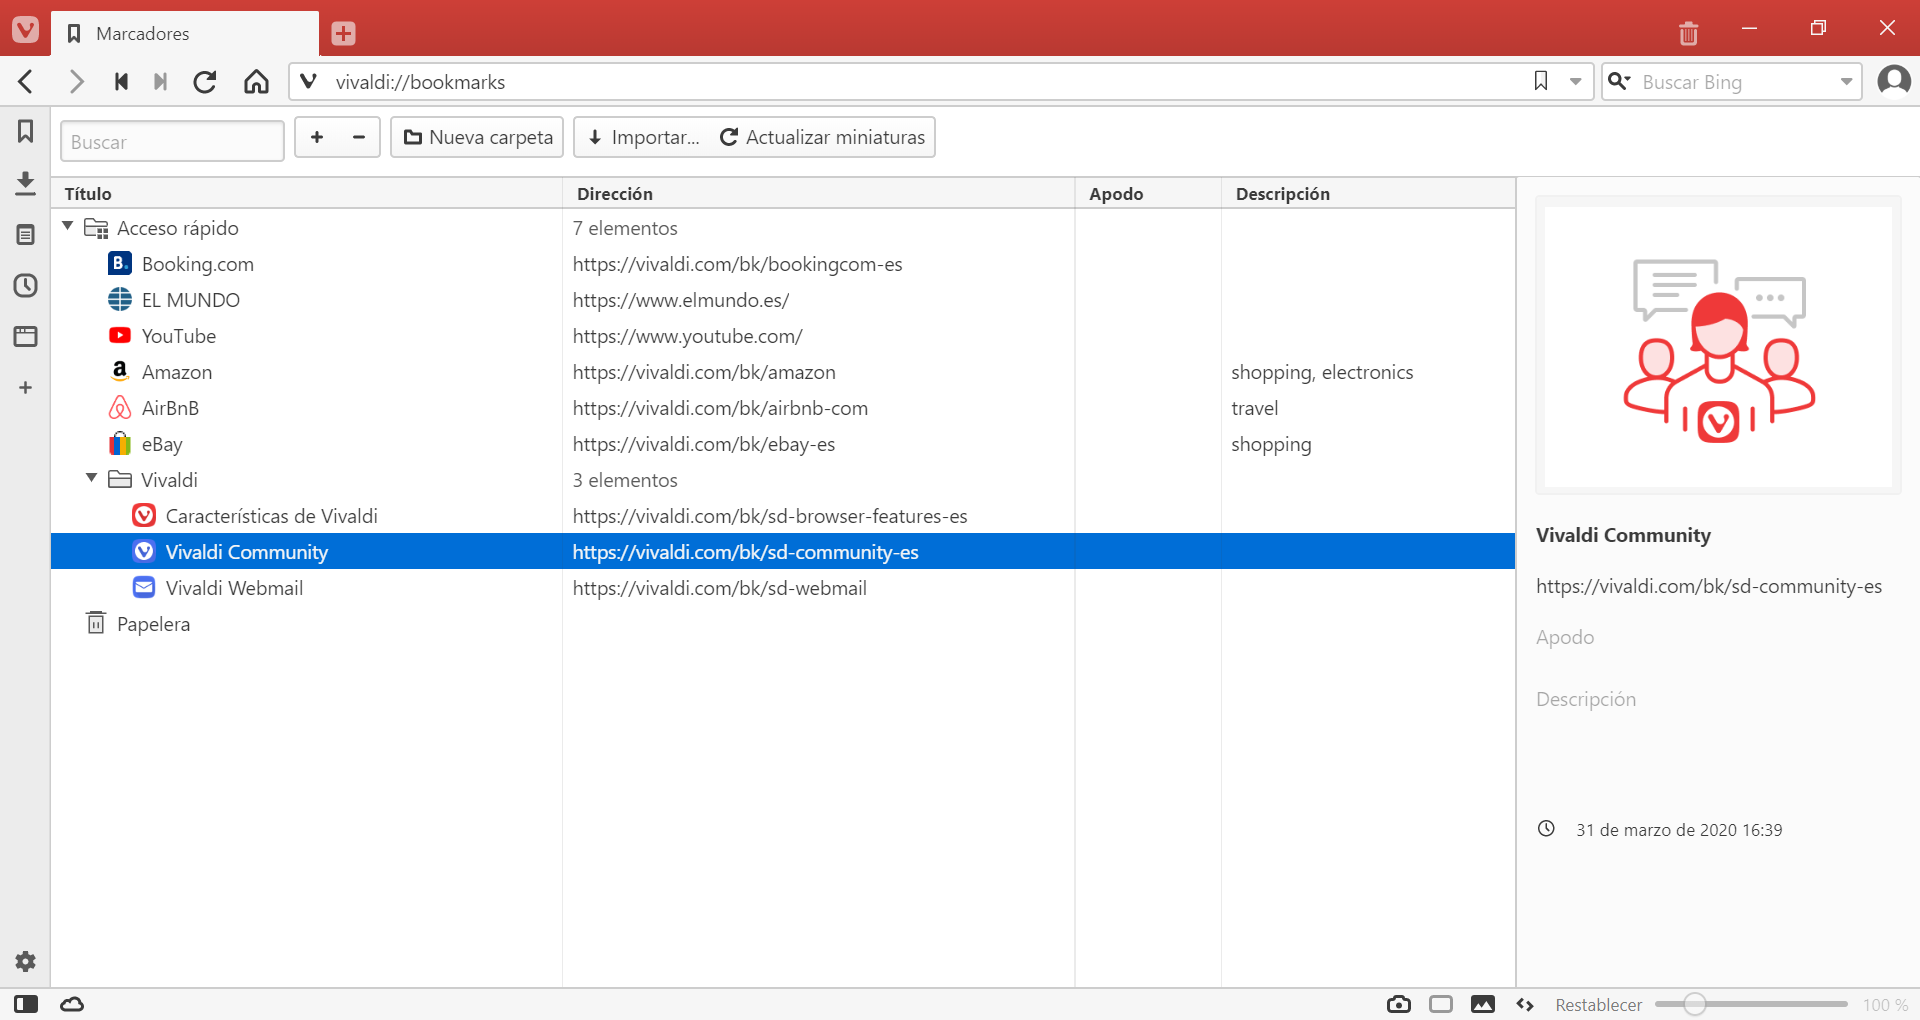Viewport: 1920px width, 1020px height.
Task: Click Actualizar miniaturas button
Action: click(x=822, y=137)
